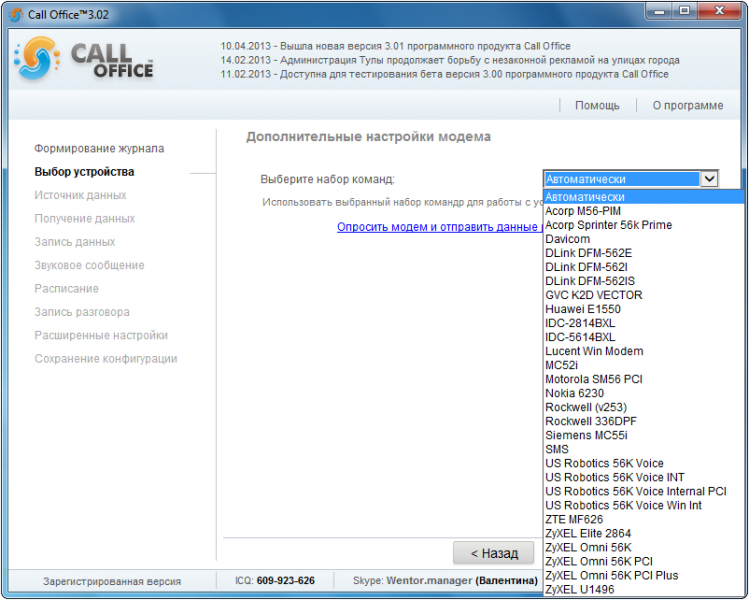Choose Motorola SM56 PCI

644,379
